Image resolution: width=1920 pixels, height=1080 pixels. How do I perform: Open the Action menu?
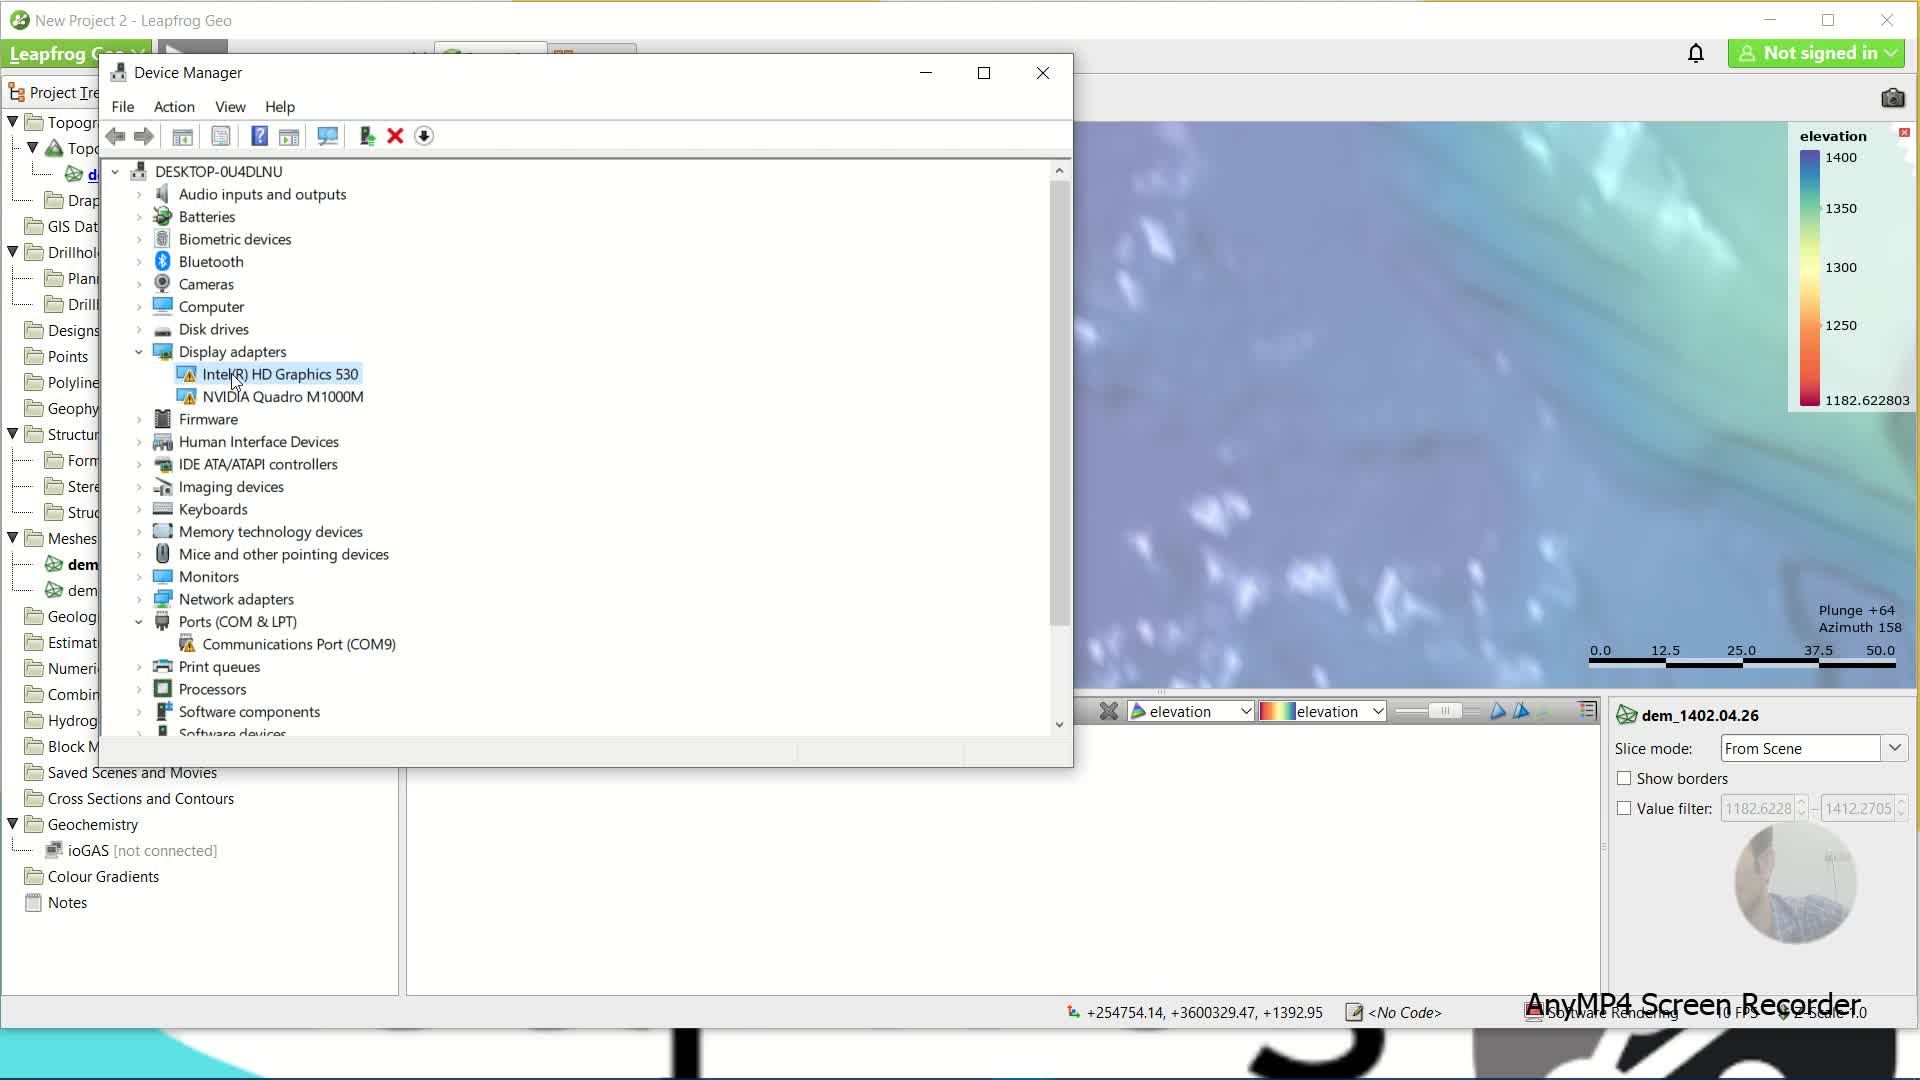tap(174, 107)
